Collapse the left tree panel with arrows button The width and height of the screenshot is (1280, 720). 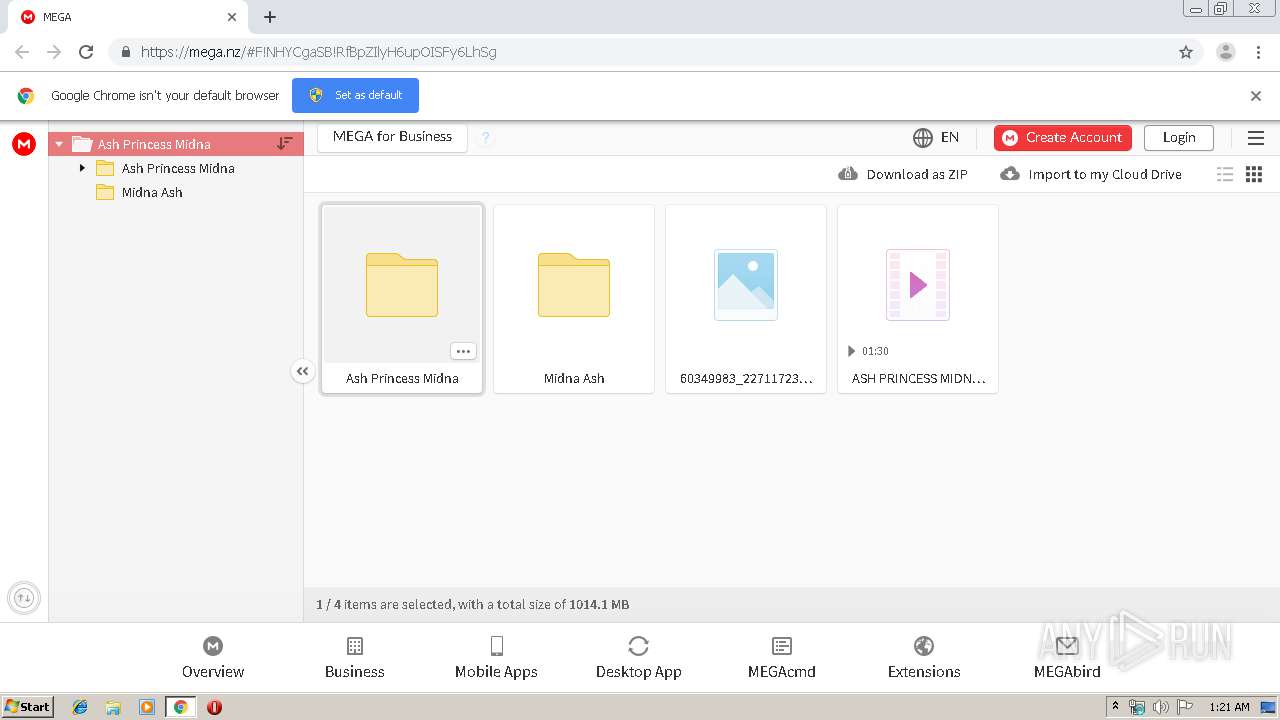tap(303, 371)
